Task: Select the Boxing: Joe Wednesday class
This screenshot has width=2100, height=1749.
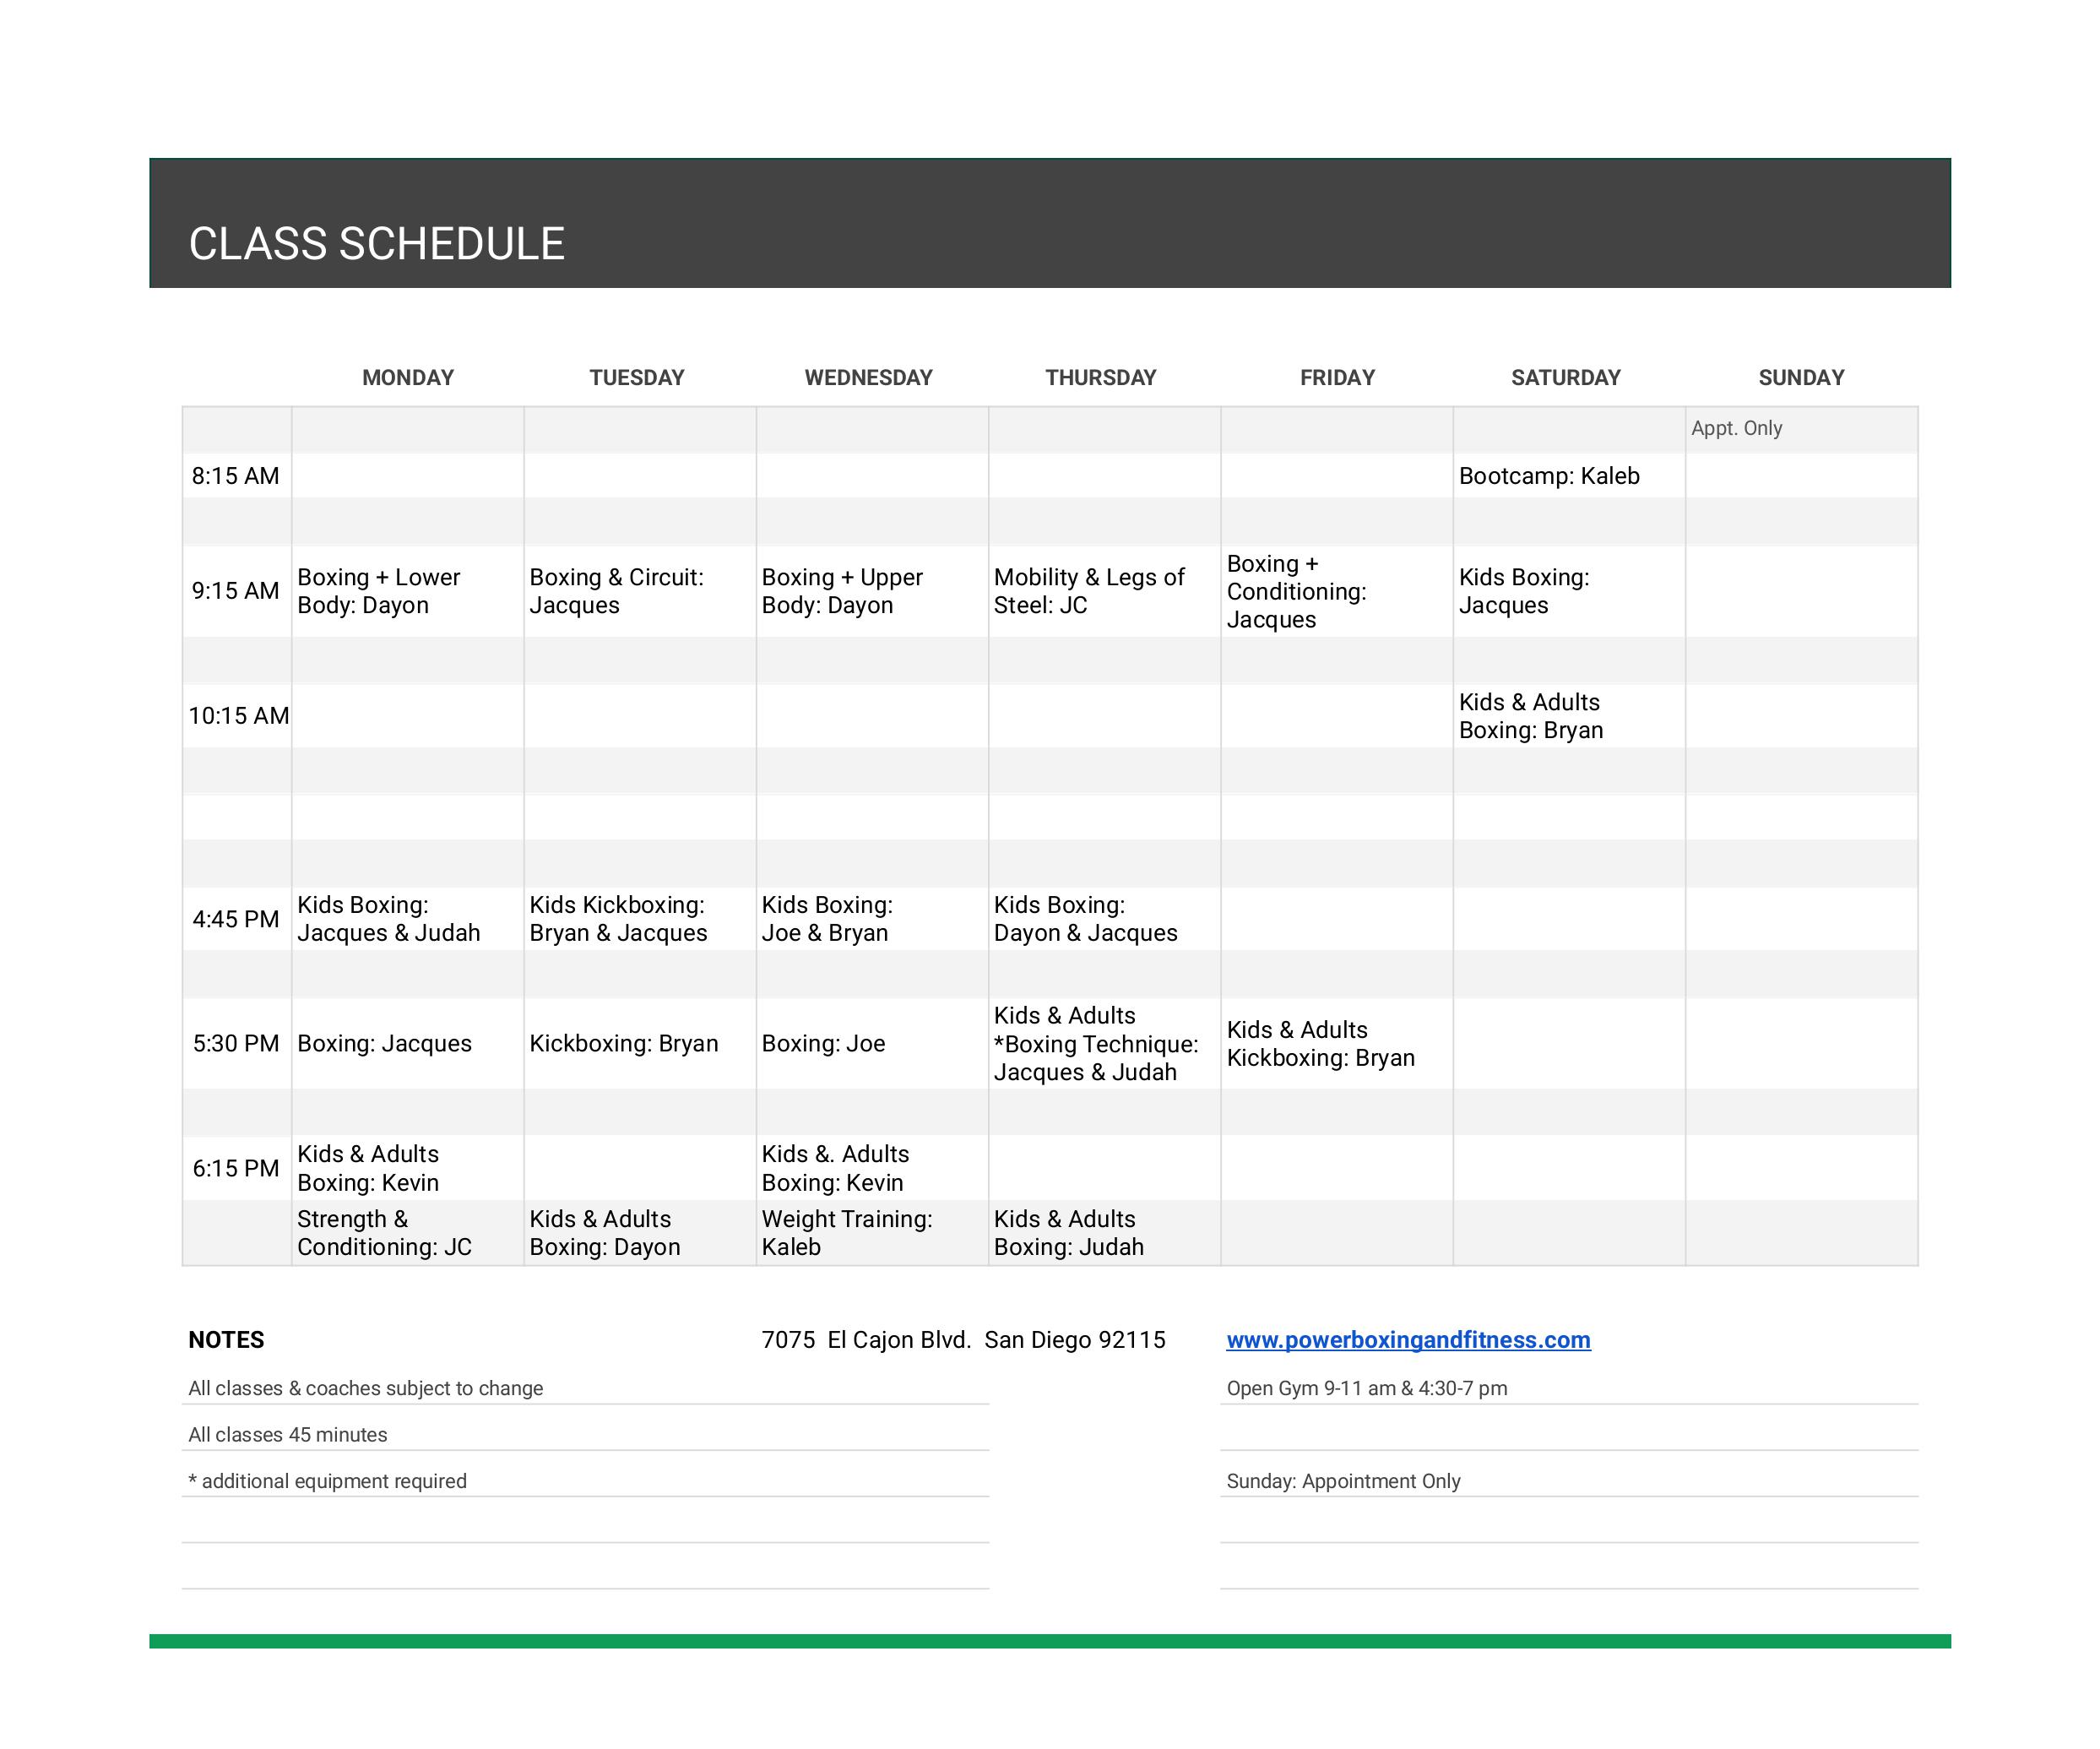Action: point(823,1044)
